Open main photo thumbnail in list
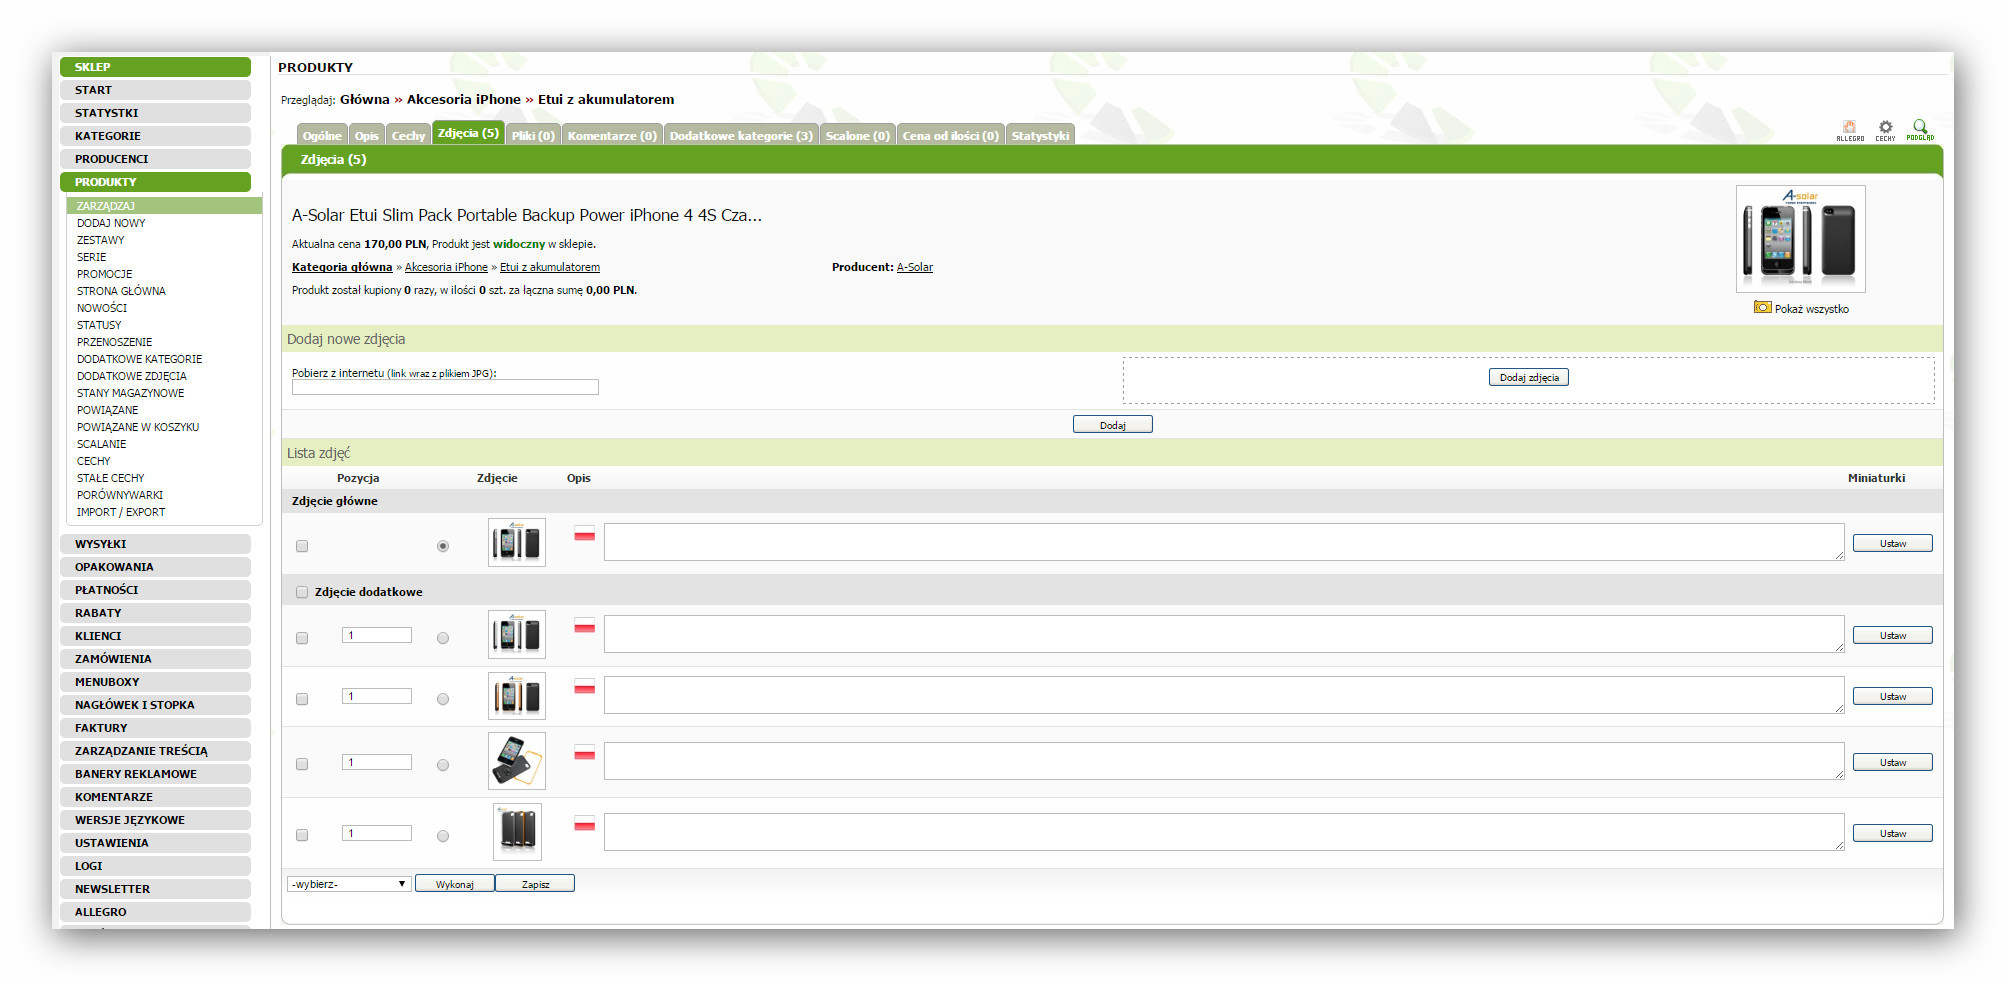 (517, 542)
